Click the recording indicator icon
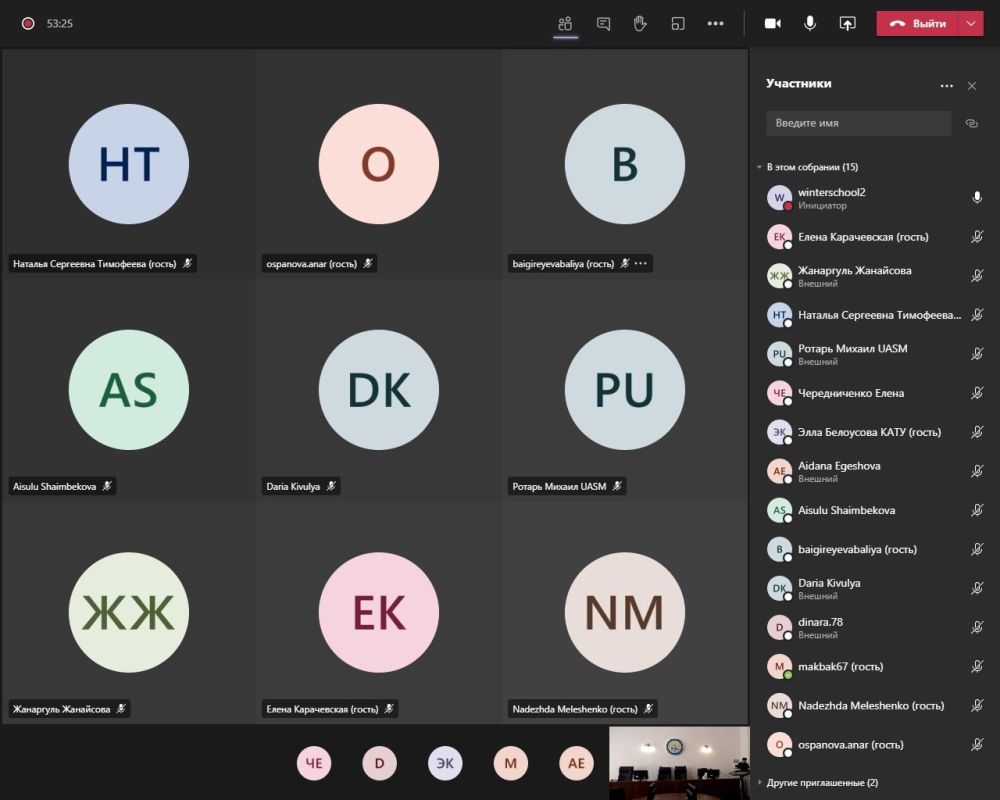The height and width of the screenshot is (800, 1000). 28,24
